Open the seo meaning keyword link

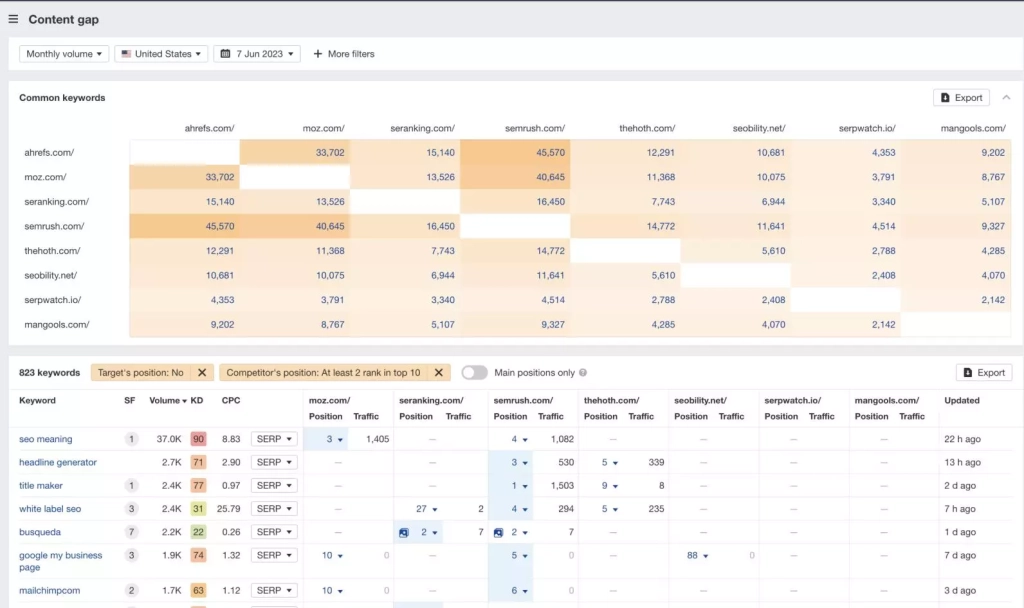(x=46, y=439)
